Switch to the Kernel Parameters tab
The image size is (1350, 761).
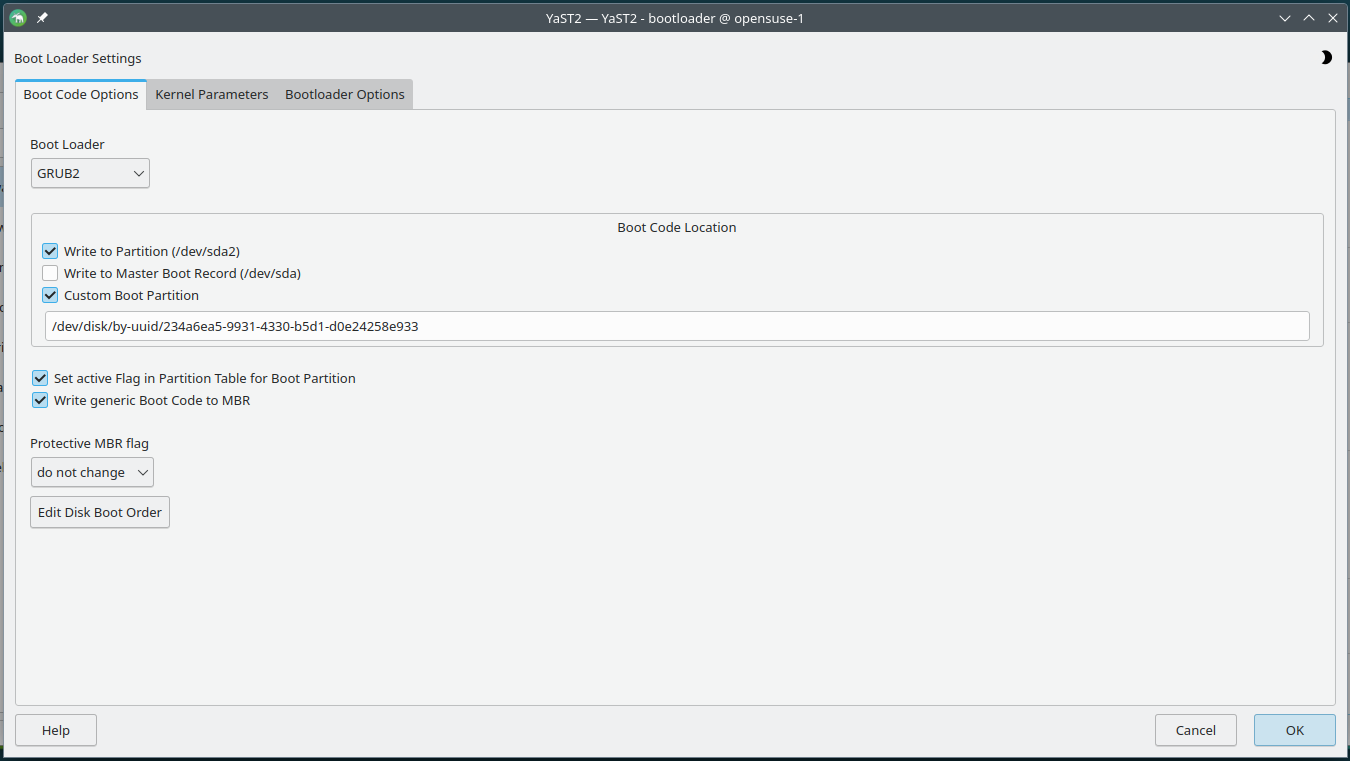click(212, 95)
